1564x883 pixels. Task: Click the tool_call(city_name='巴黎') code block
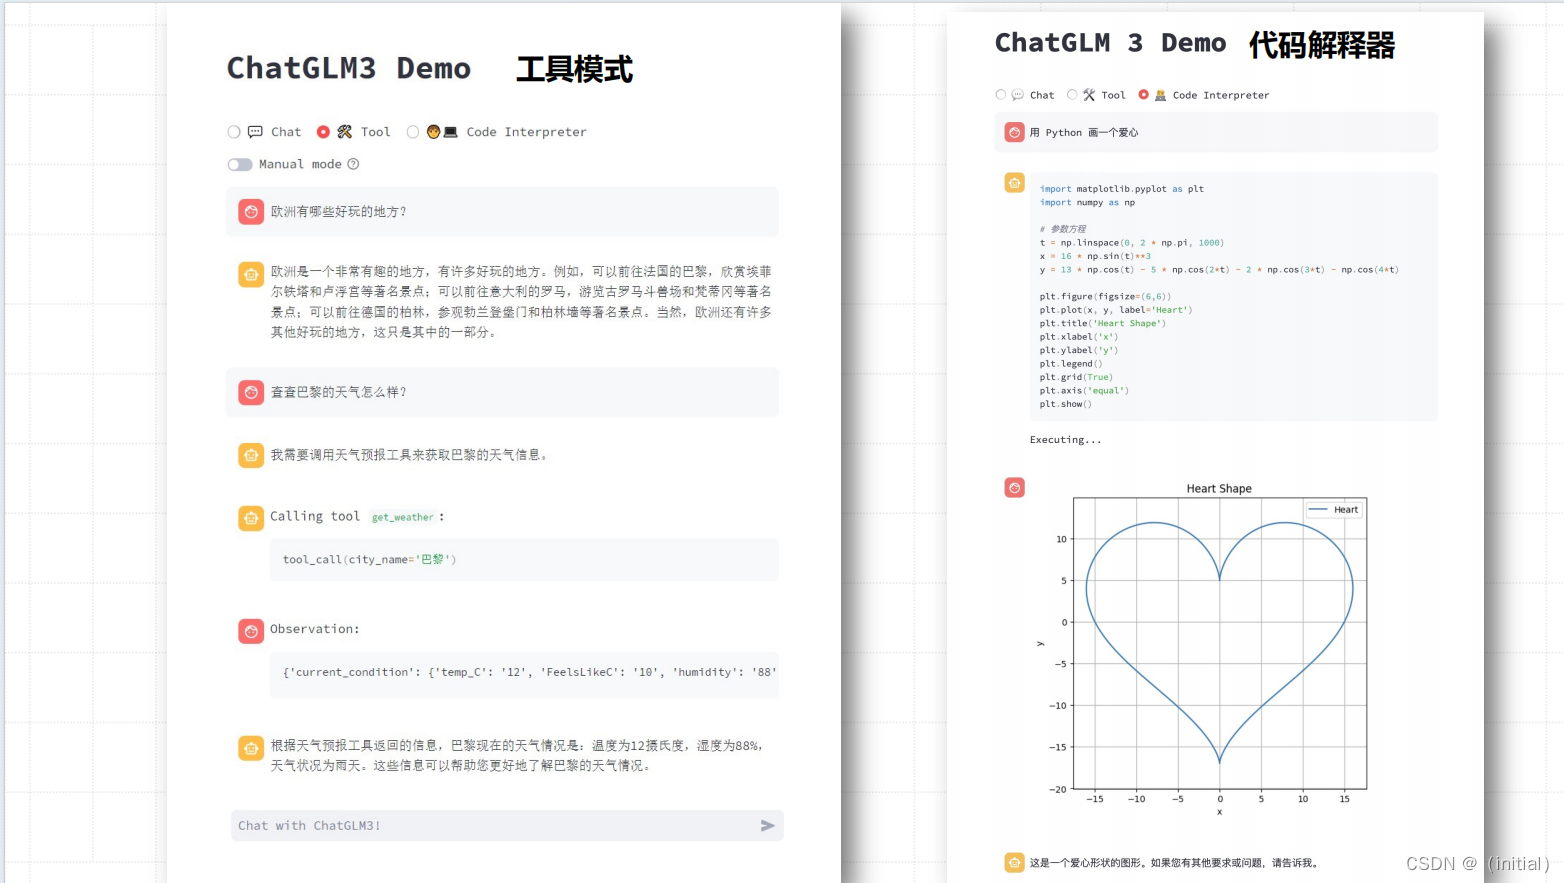click(524, 560)
